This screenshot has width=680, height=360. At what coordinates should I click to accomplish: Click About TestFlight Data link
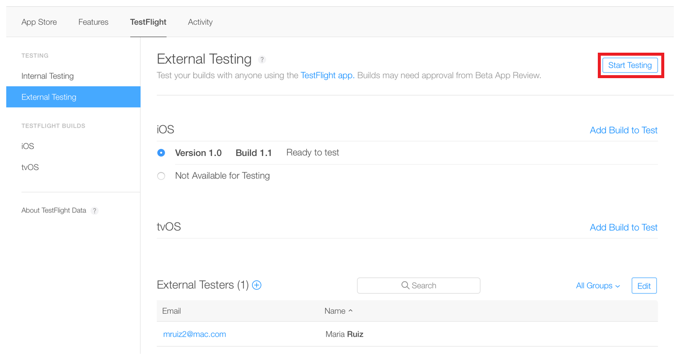(54, 210)
